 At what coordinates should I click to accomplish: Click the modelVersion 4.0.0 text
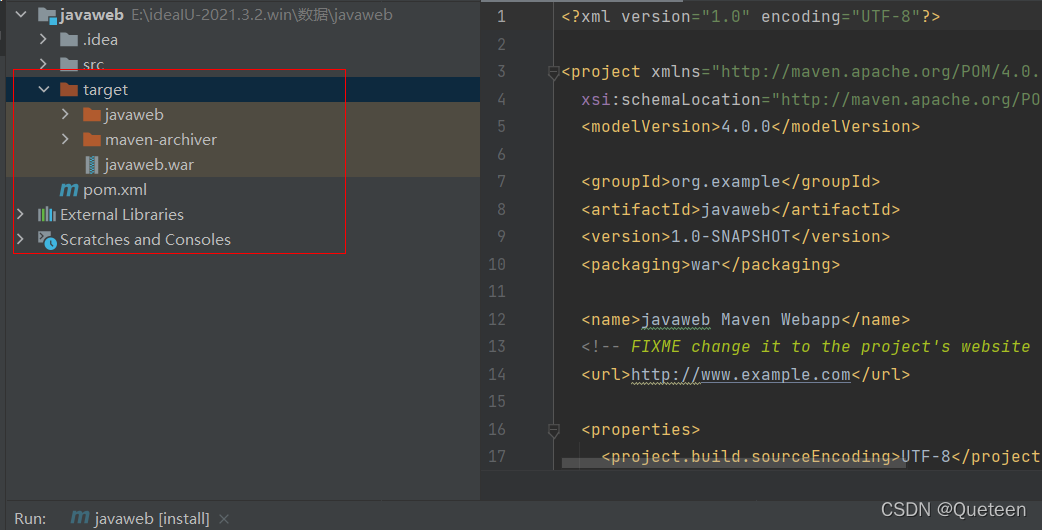(750, 126)
